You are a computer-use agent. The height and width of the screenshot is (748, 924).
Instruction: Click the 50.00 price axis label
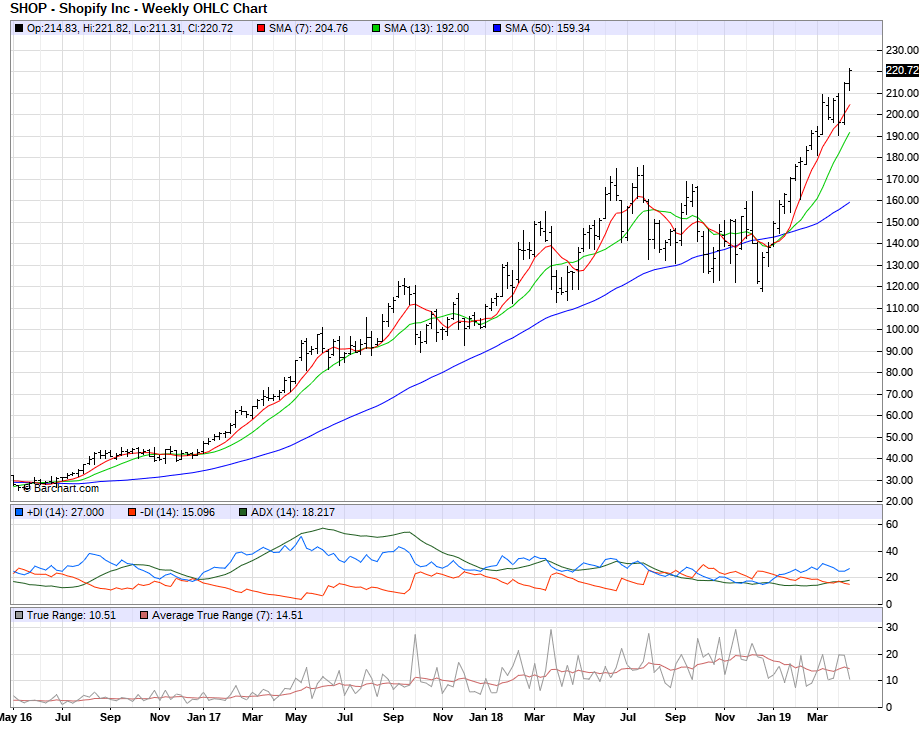pos(899,437)
